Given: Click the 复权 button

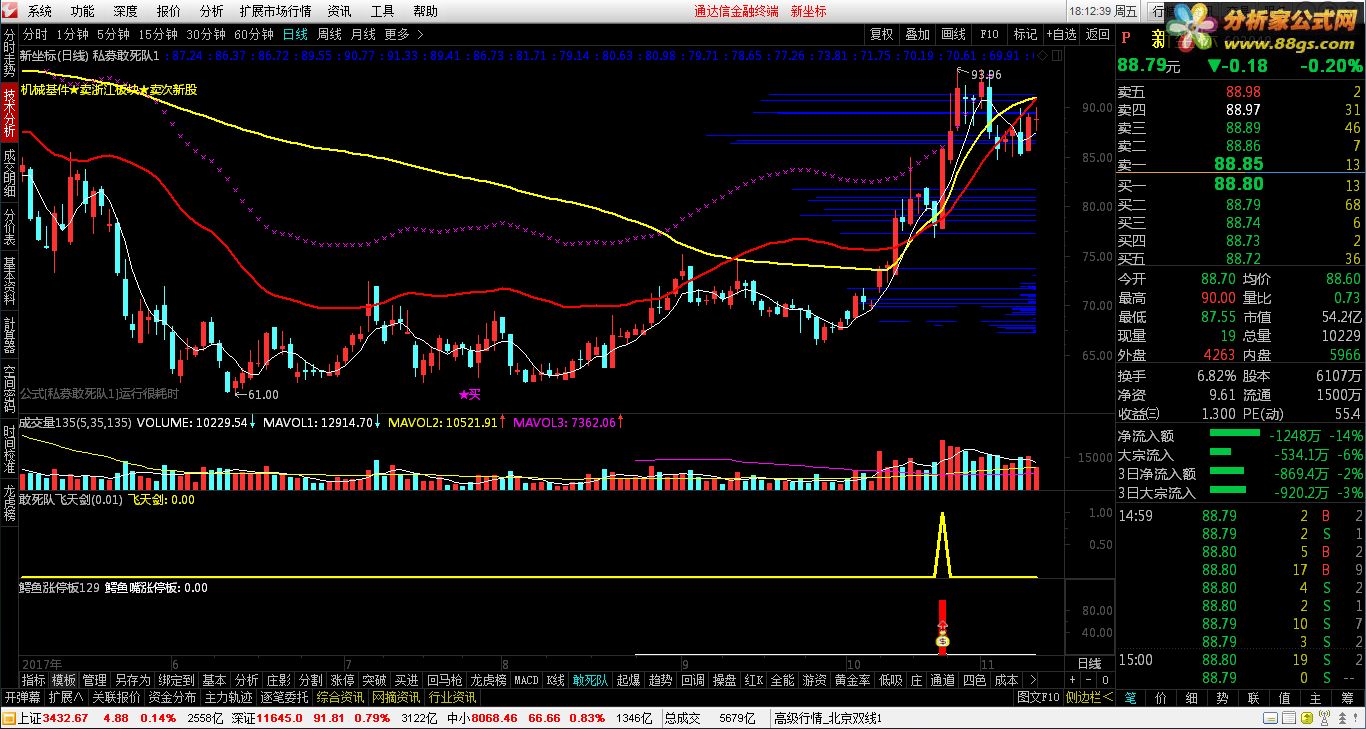Looking at the screenshot, I should point(881,34).
